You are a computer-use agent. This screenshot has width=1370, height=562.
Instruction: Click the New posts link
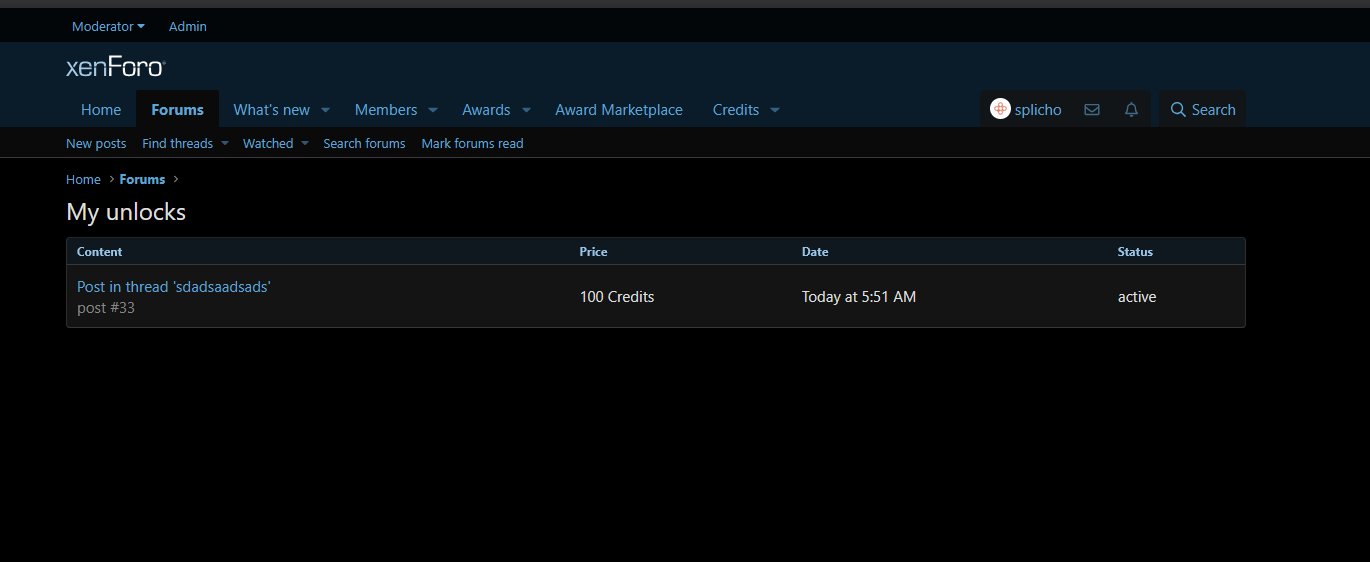tap(96, 144)
